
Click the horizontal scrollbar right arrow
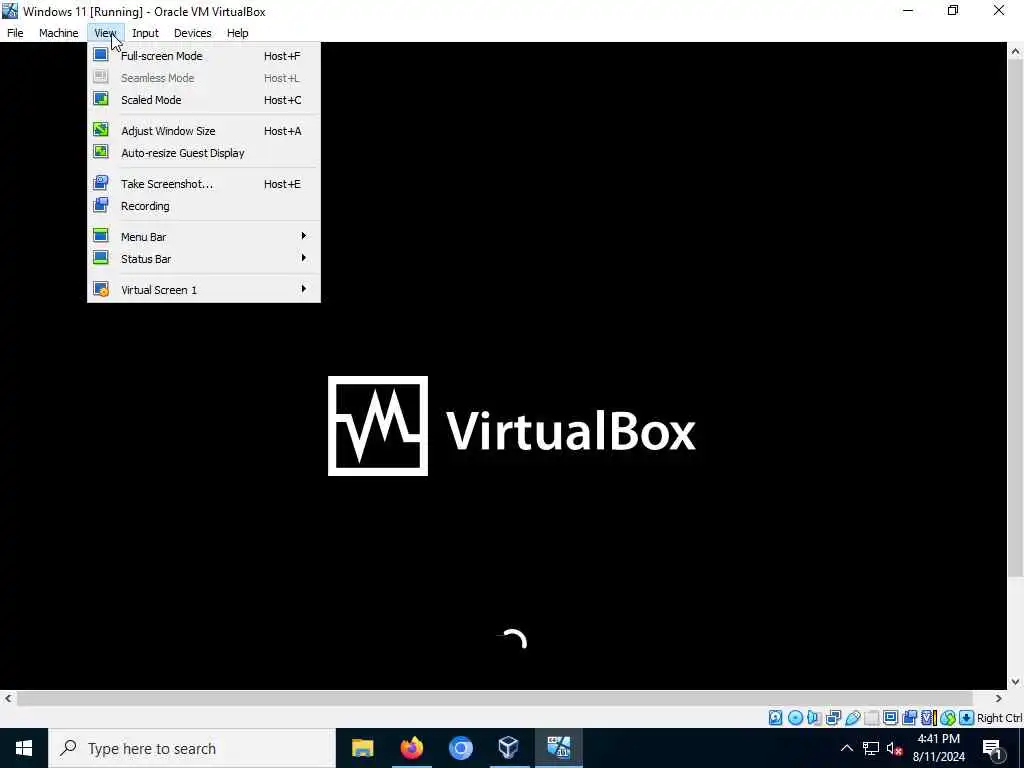click(x=999, y=698)
